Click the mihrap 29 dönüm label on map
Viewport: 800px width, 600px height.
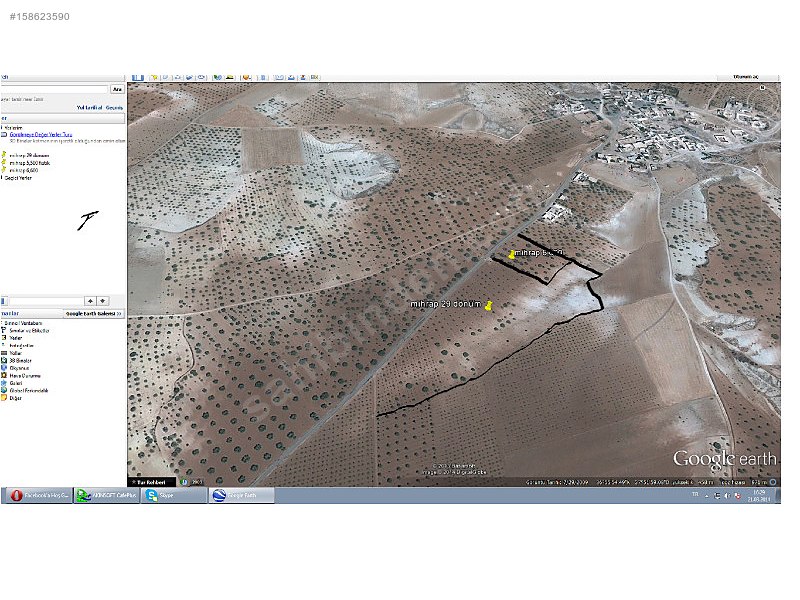point(445,304)
